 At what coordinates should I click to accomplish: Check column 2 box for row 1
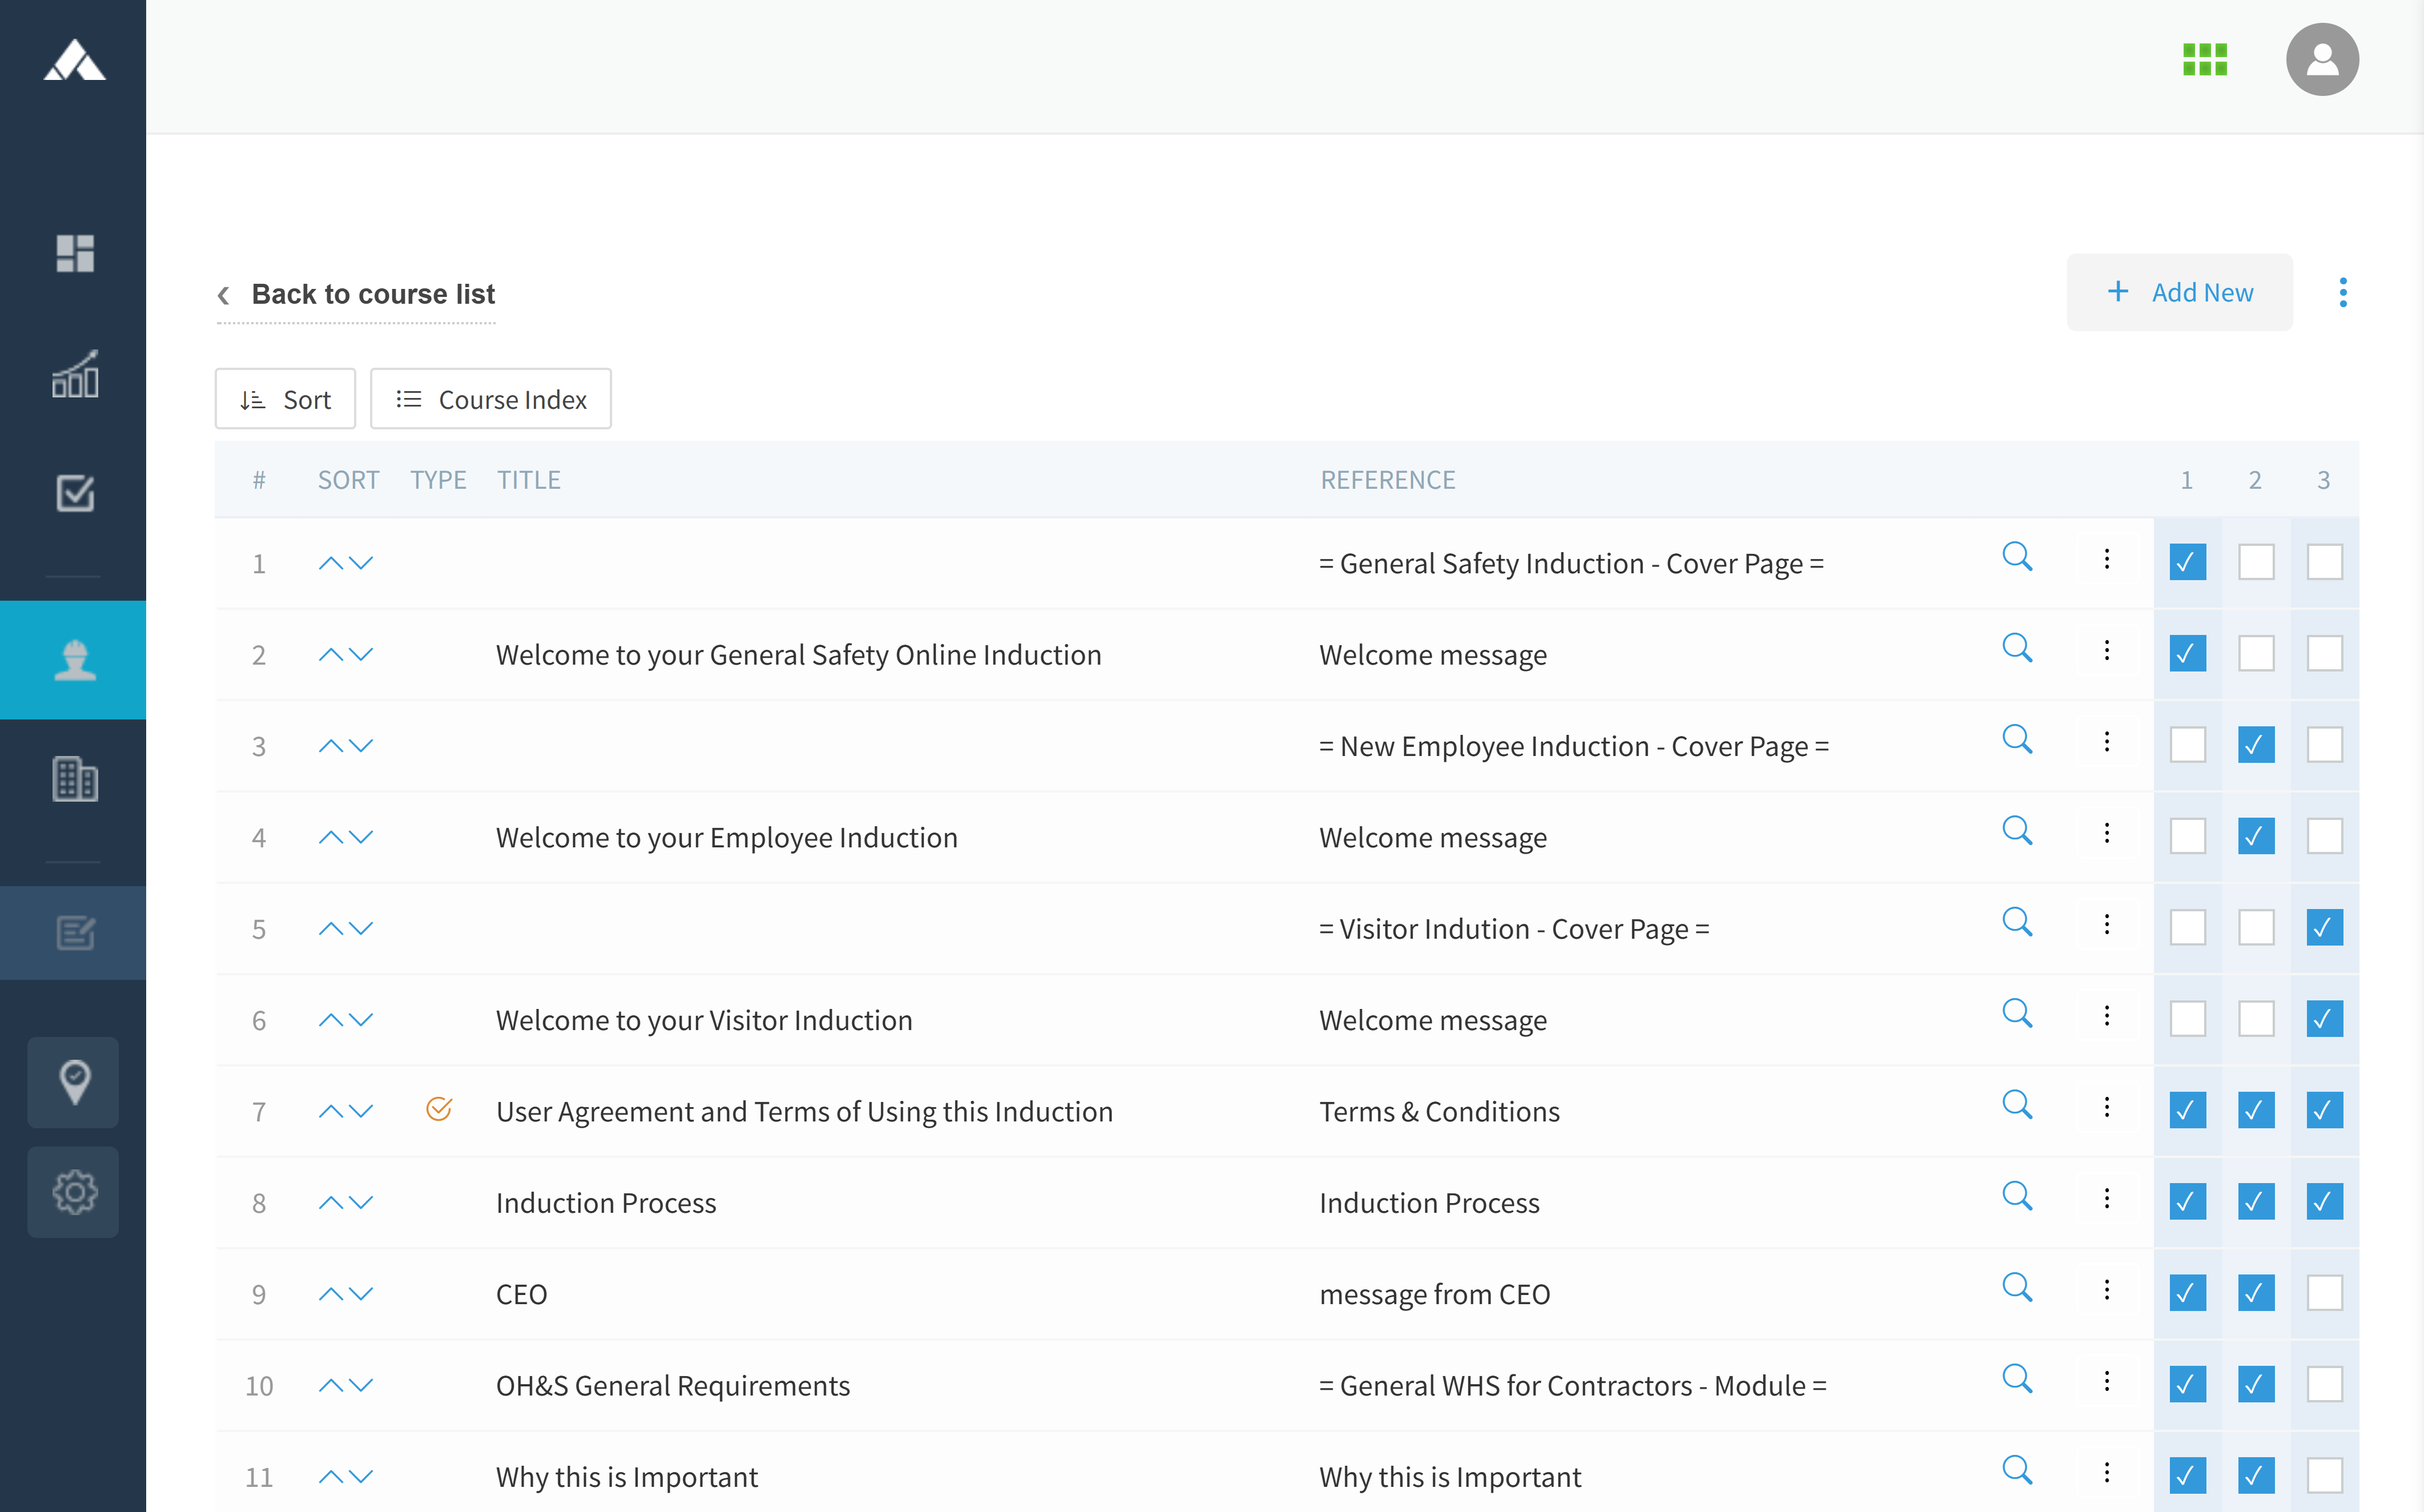pos(2256,562)
